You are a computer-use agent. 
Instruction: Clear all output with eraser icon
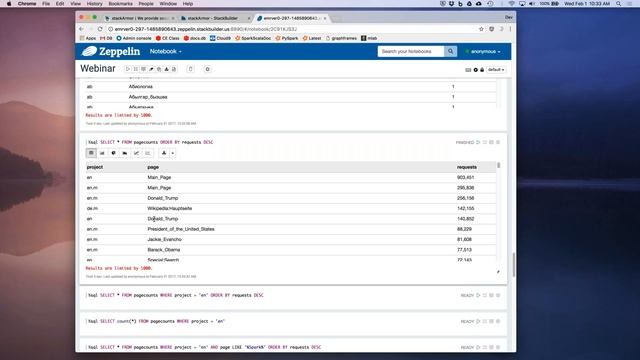(x=151, y=69)
